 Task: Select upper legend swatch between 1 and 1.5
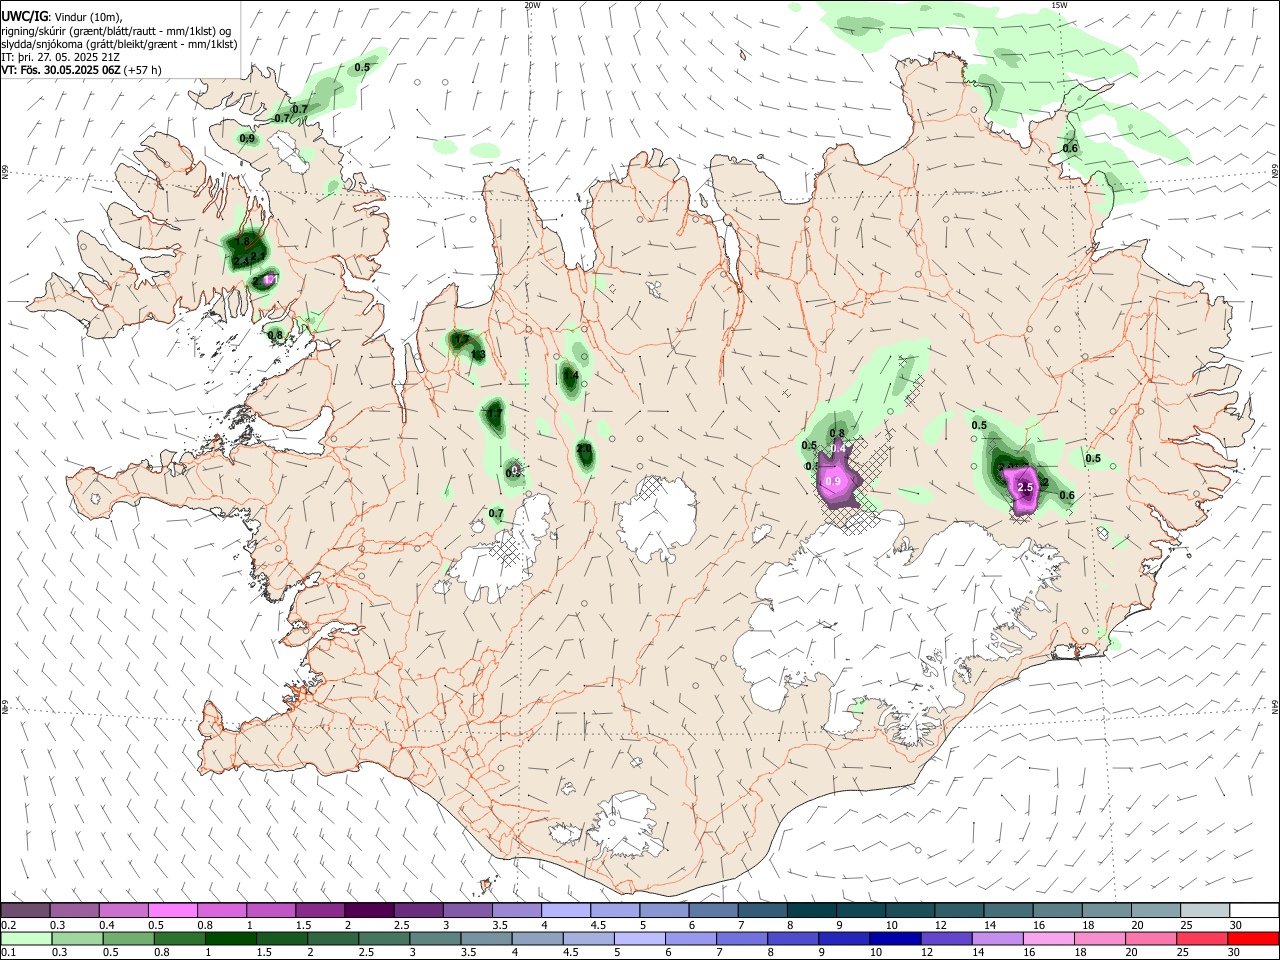pos(270,910)
